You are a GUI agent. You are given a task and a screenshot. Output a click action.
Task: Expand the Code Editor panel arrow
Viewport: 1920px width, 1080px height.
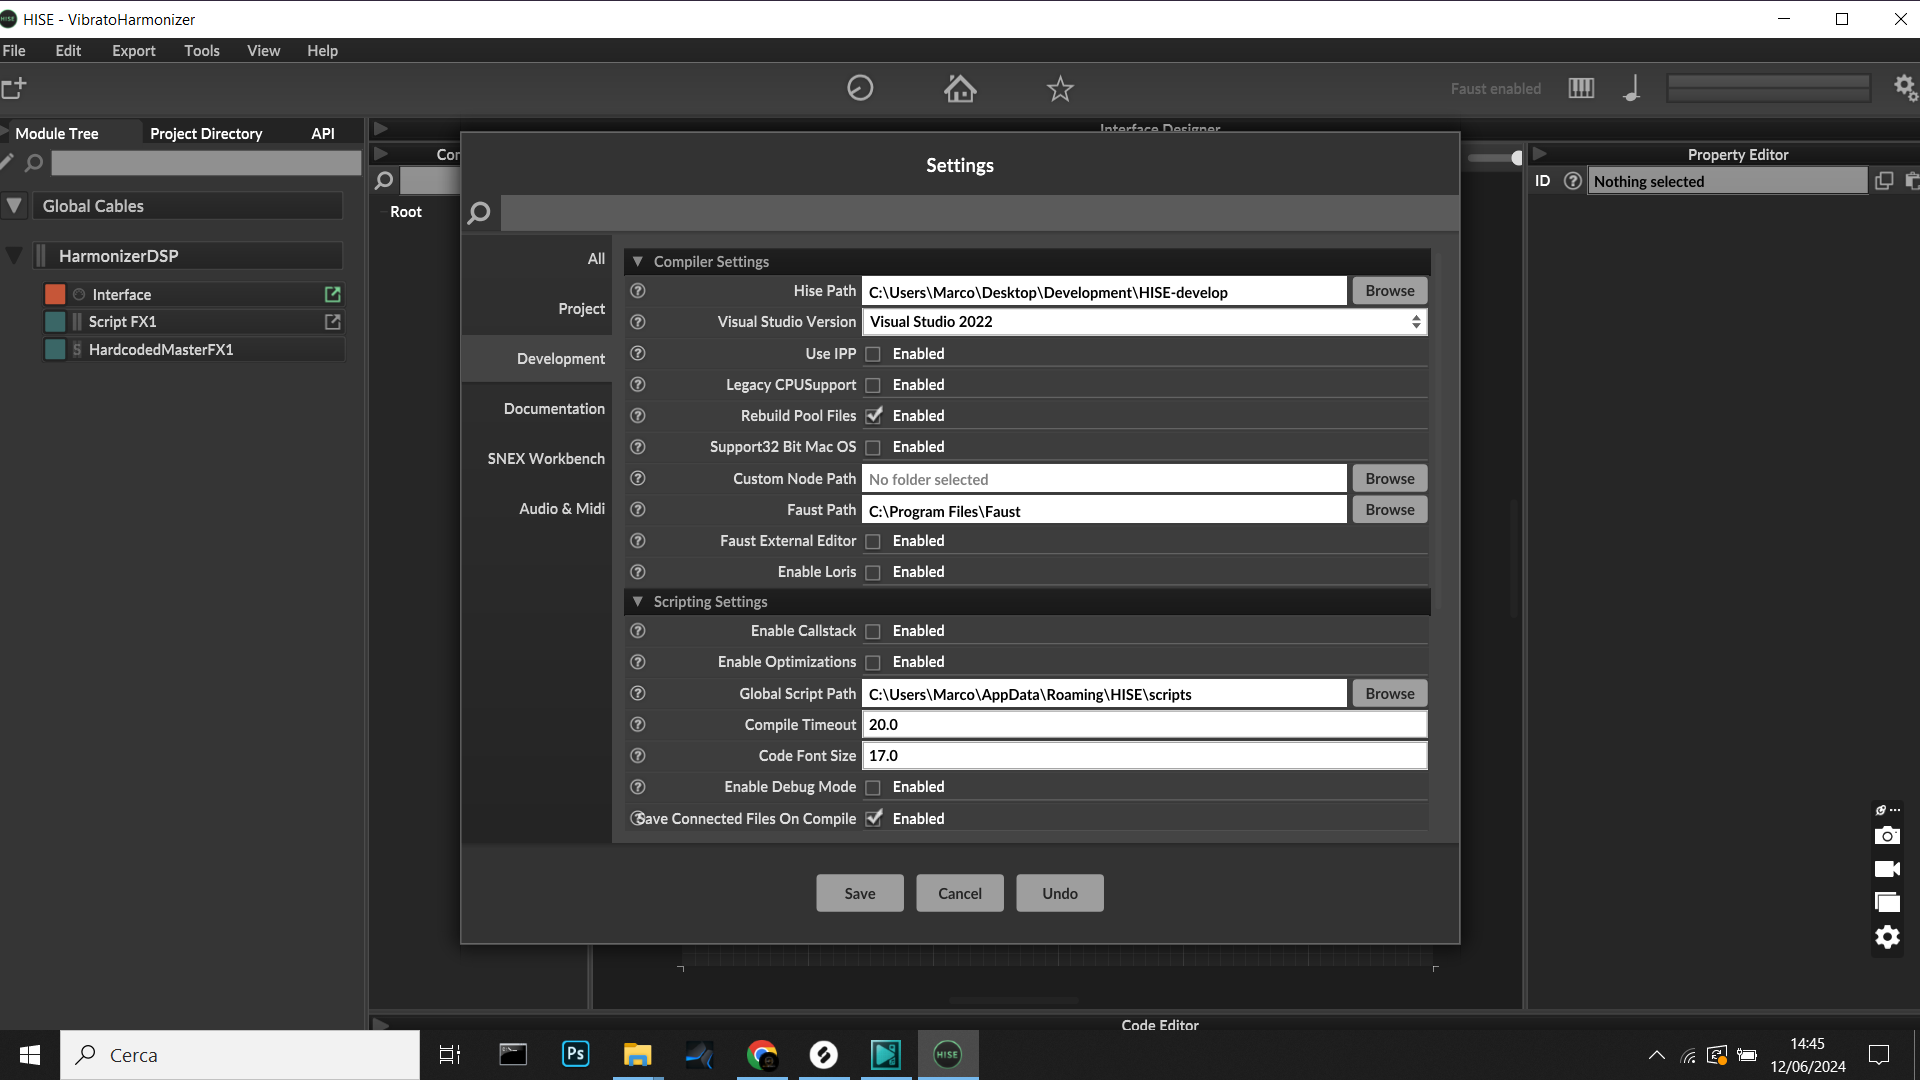coord(380,1024)
